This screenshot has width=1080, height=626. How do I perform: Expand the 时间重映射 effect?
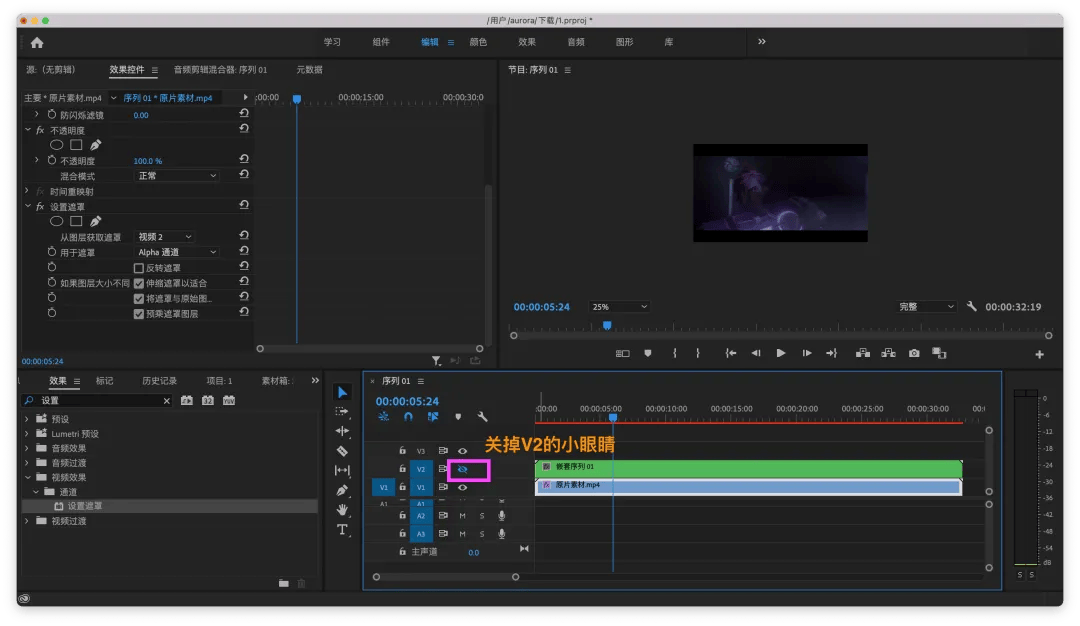[x=27, y=191]
